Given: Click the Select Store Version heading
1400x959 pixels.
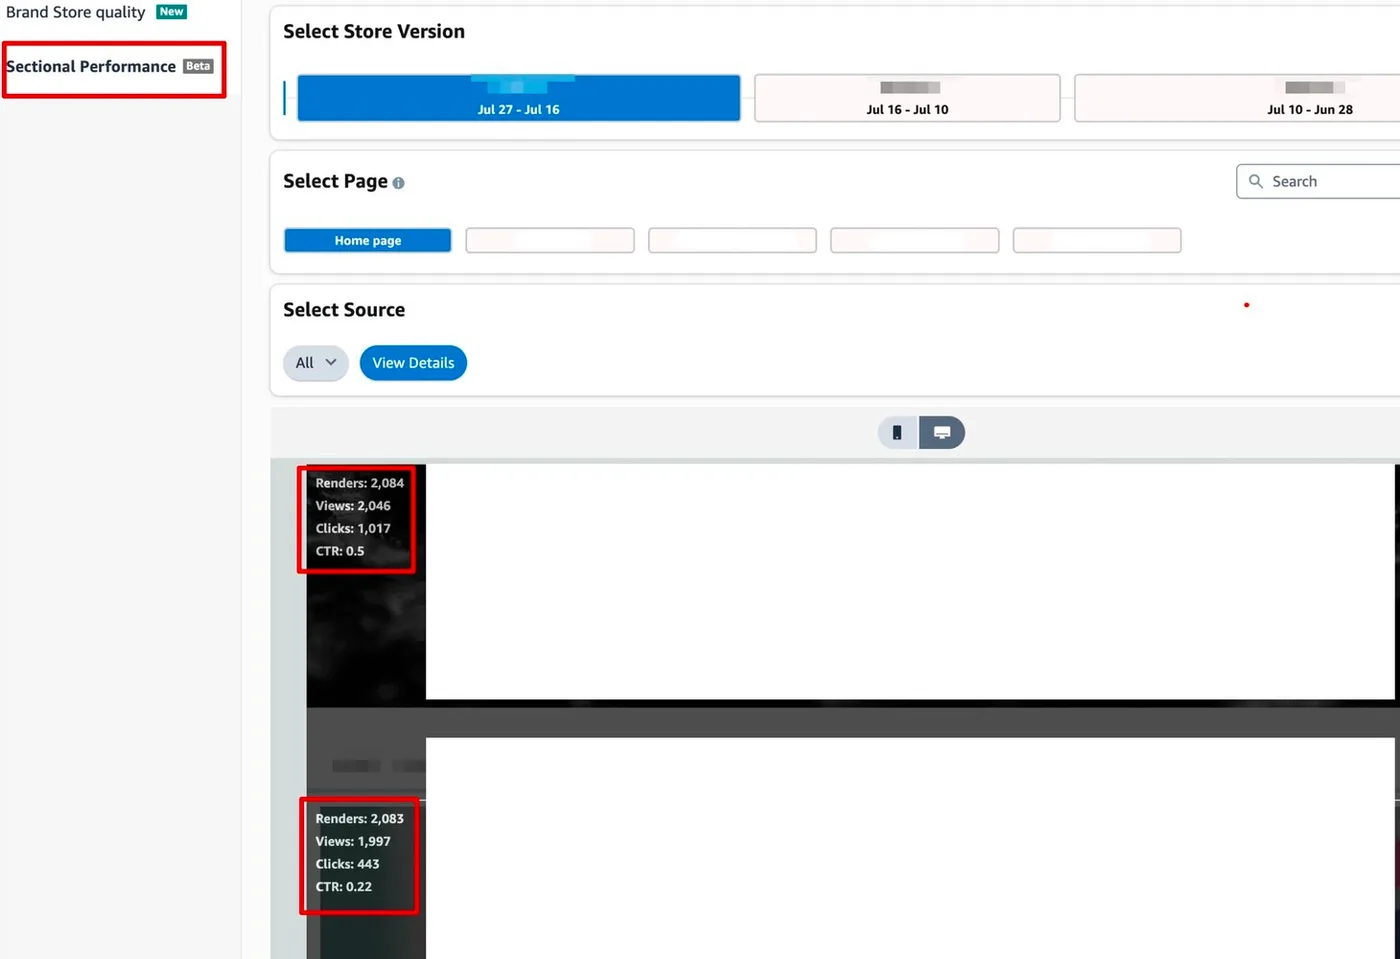Looking at the screenshot, I should tap(374, 32).
